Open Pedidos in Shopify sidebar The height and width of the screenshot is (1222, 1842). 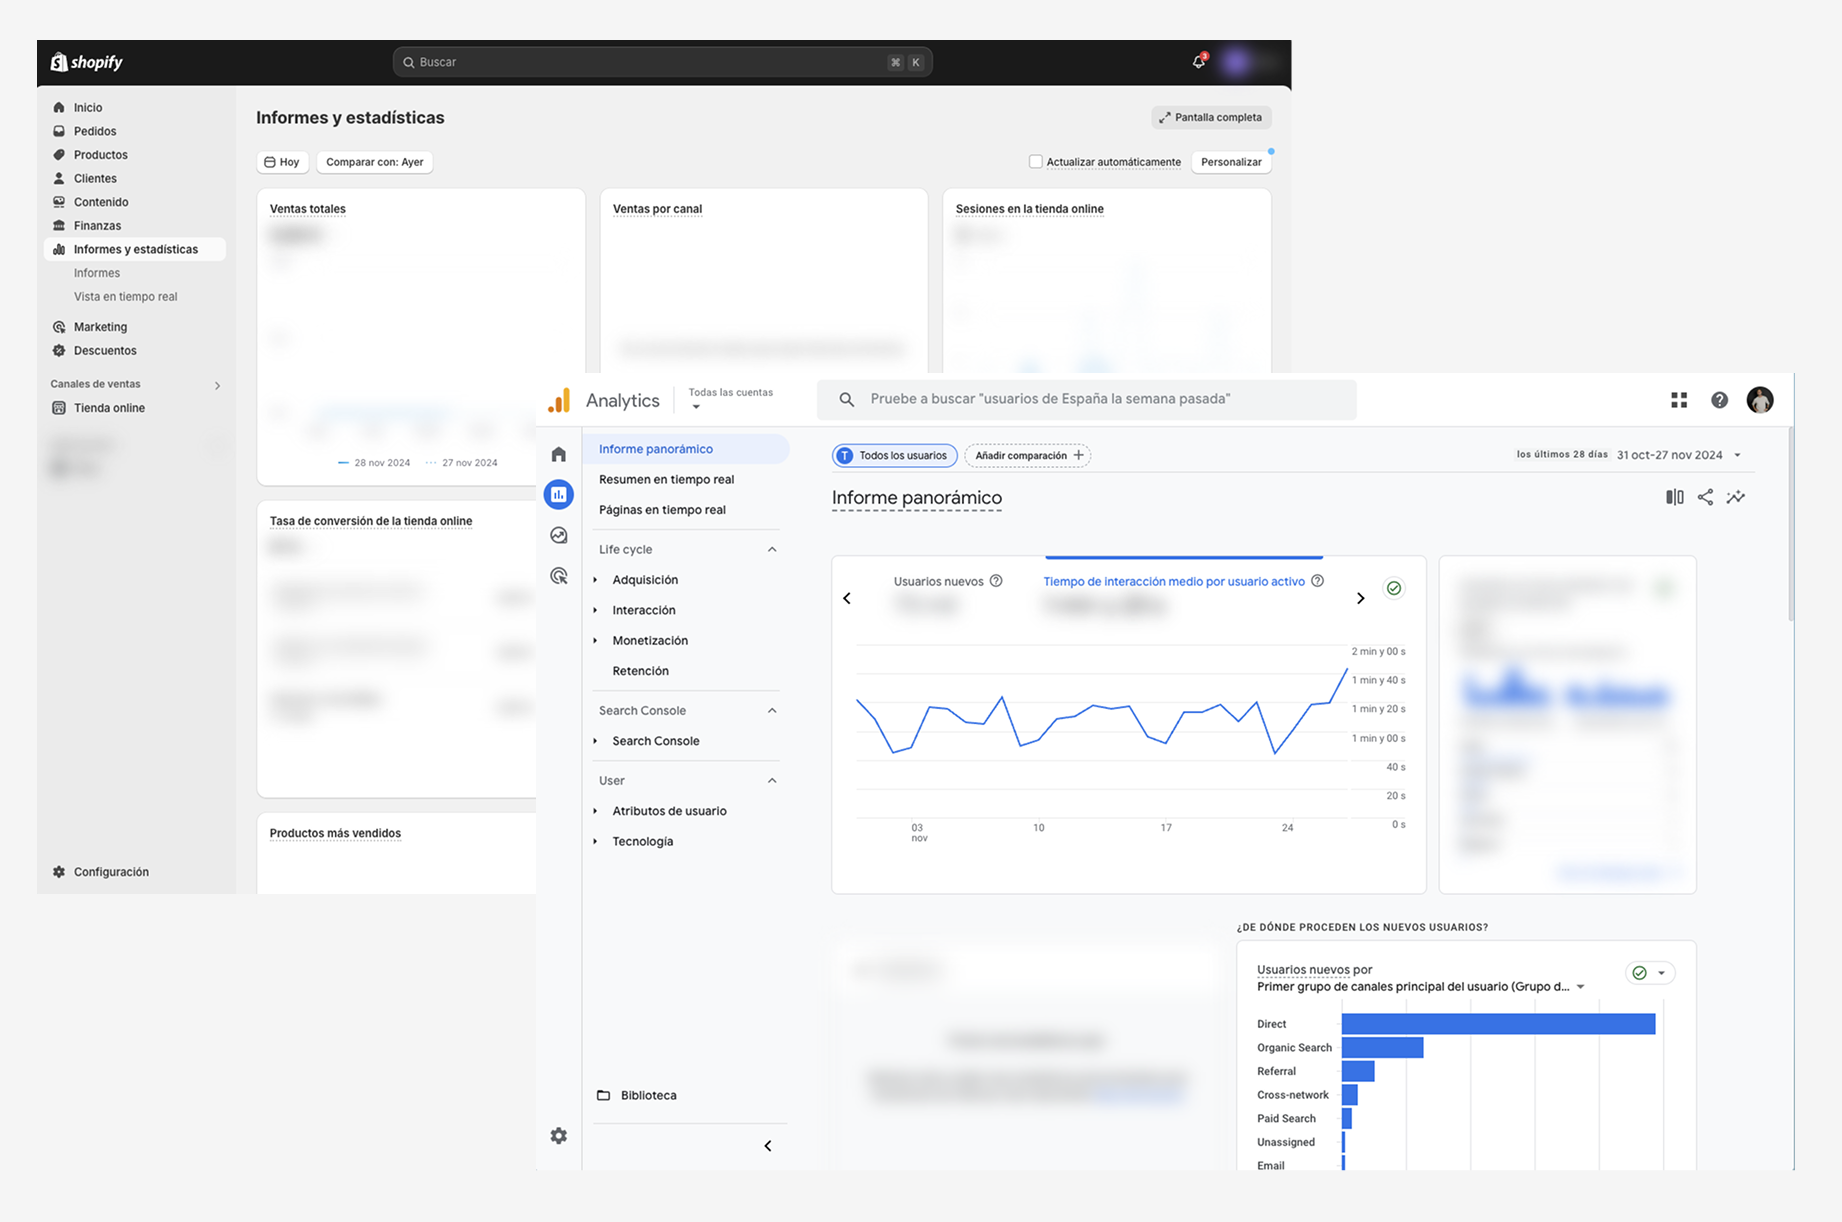pos(95,131)
